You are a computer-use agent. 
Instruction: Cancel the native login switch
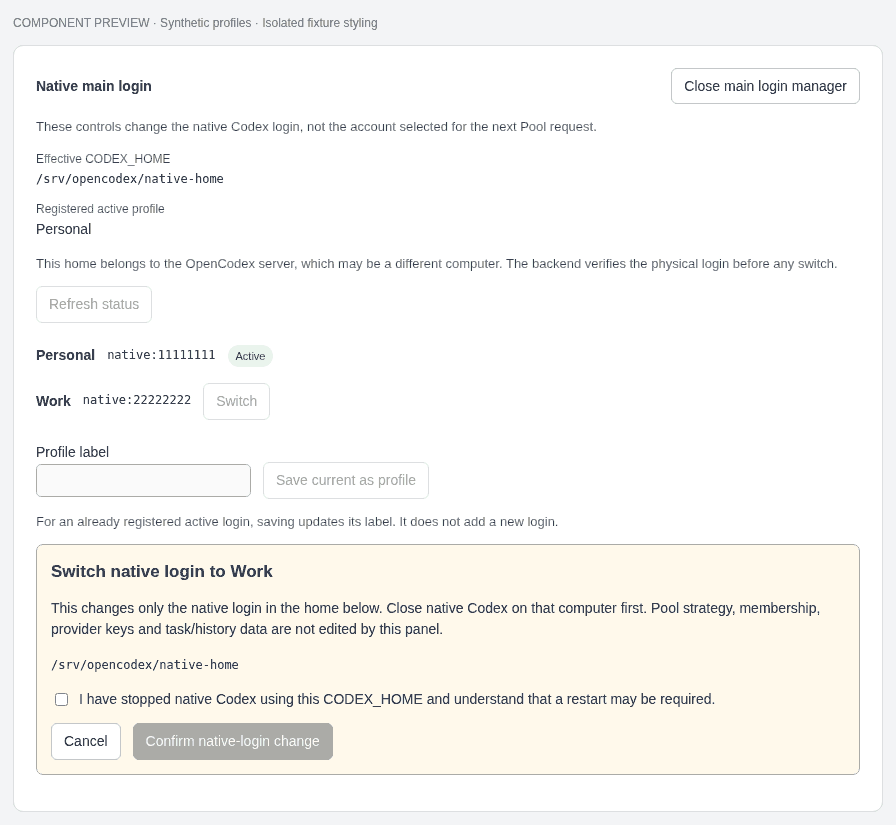click(x=86, y=742)
